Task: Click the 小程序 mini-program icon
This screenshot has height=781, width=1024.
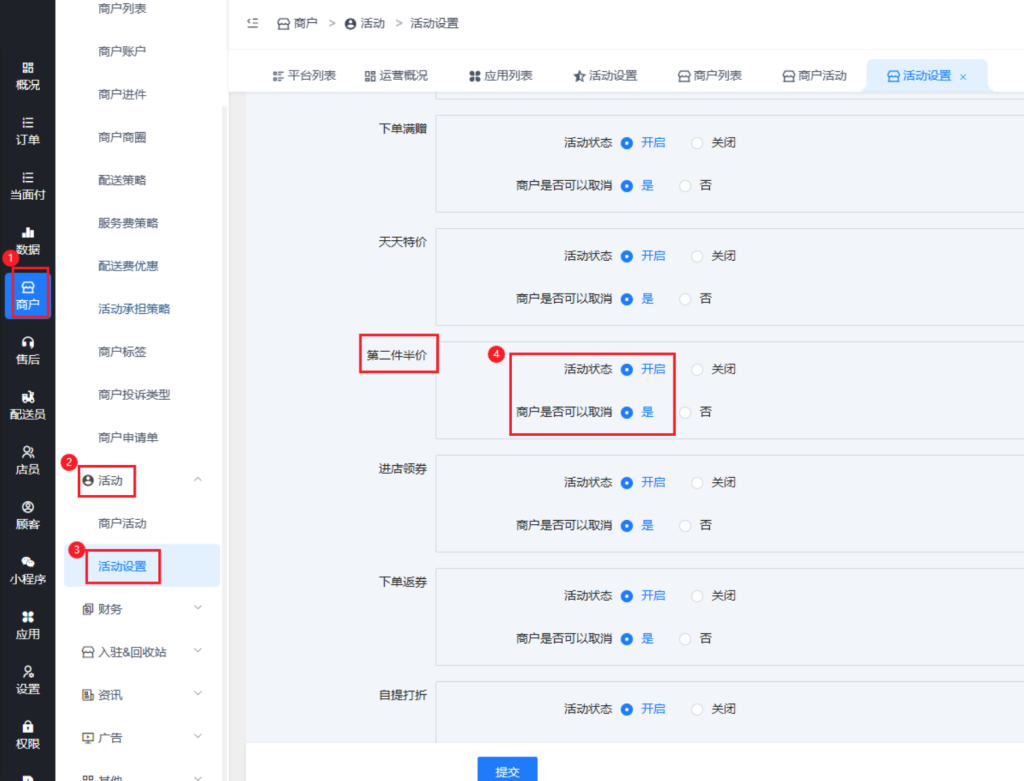Action: (x=28, y=563)
